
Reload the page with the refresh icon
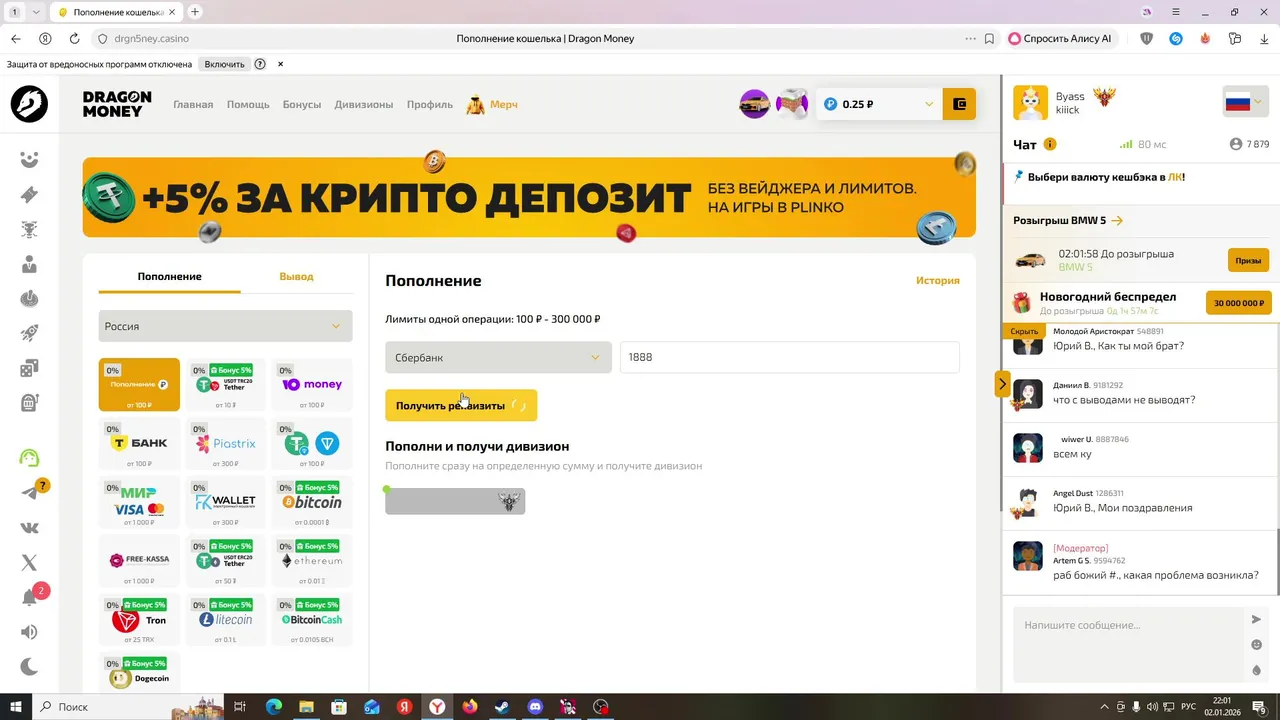[x=74, y=38]
